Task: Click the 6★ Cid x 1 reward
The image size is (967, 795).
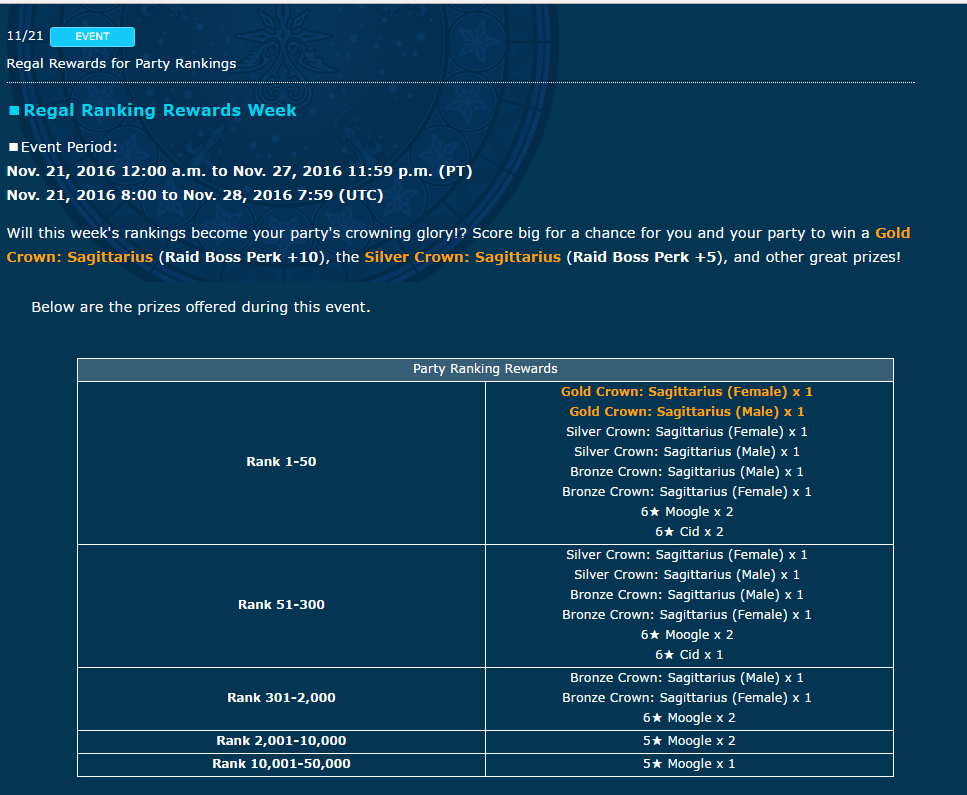Action: click(688, 655)
